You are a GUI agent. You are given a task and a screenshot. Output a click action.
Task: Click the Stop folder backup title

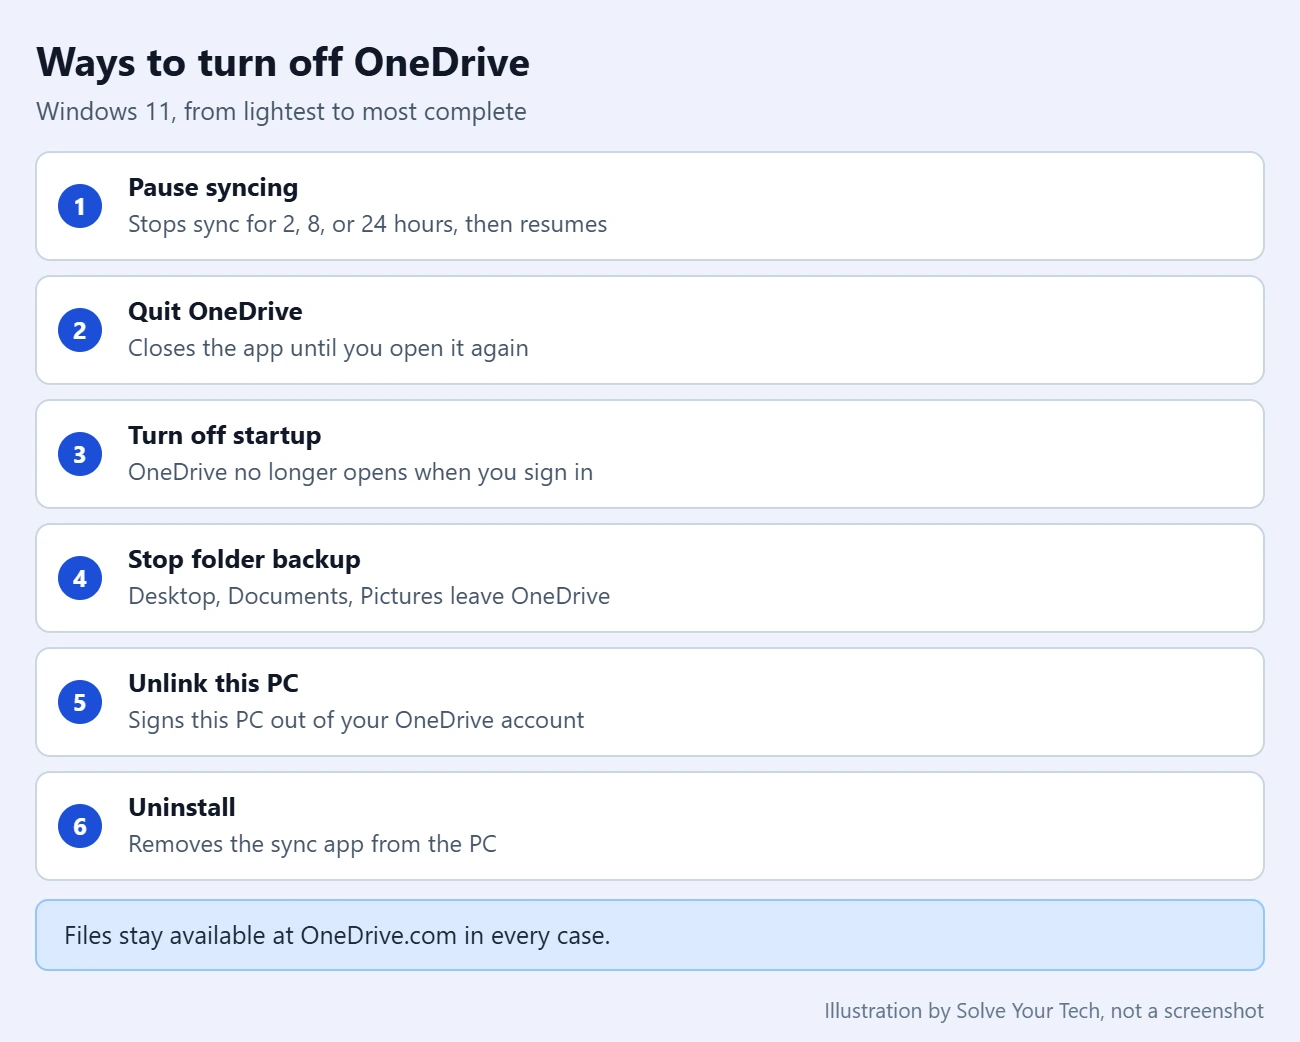click(244, 560)
